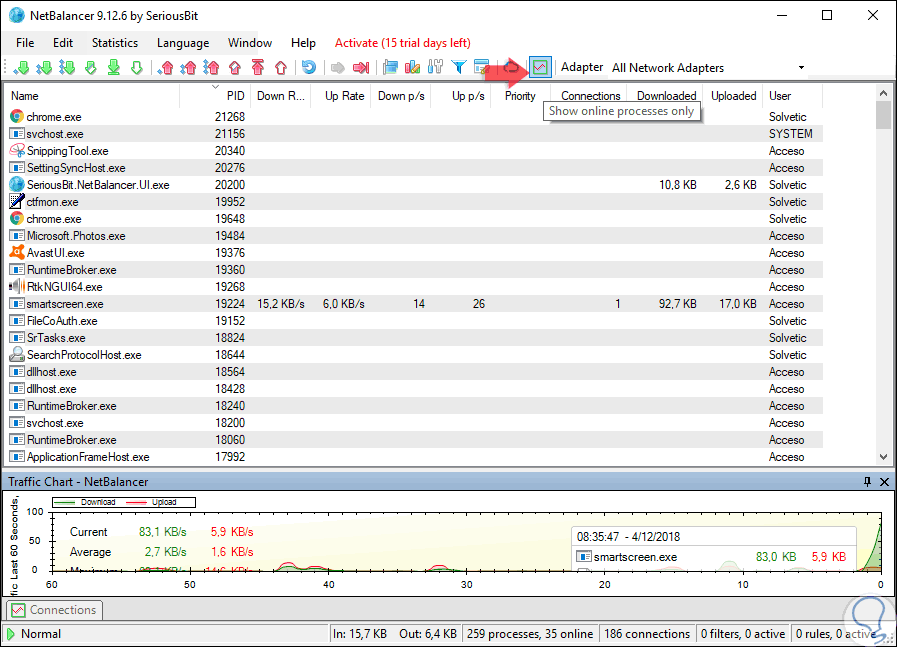
Task: Open the Help menu
Action: 303,43
